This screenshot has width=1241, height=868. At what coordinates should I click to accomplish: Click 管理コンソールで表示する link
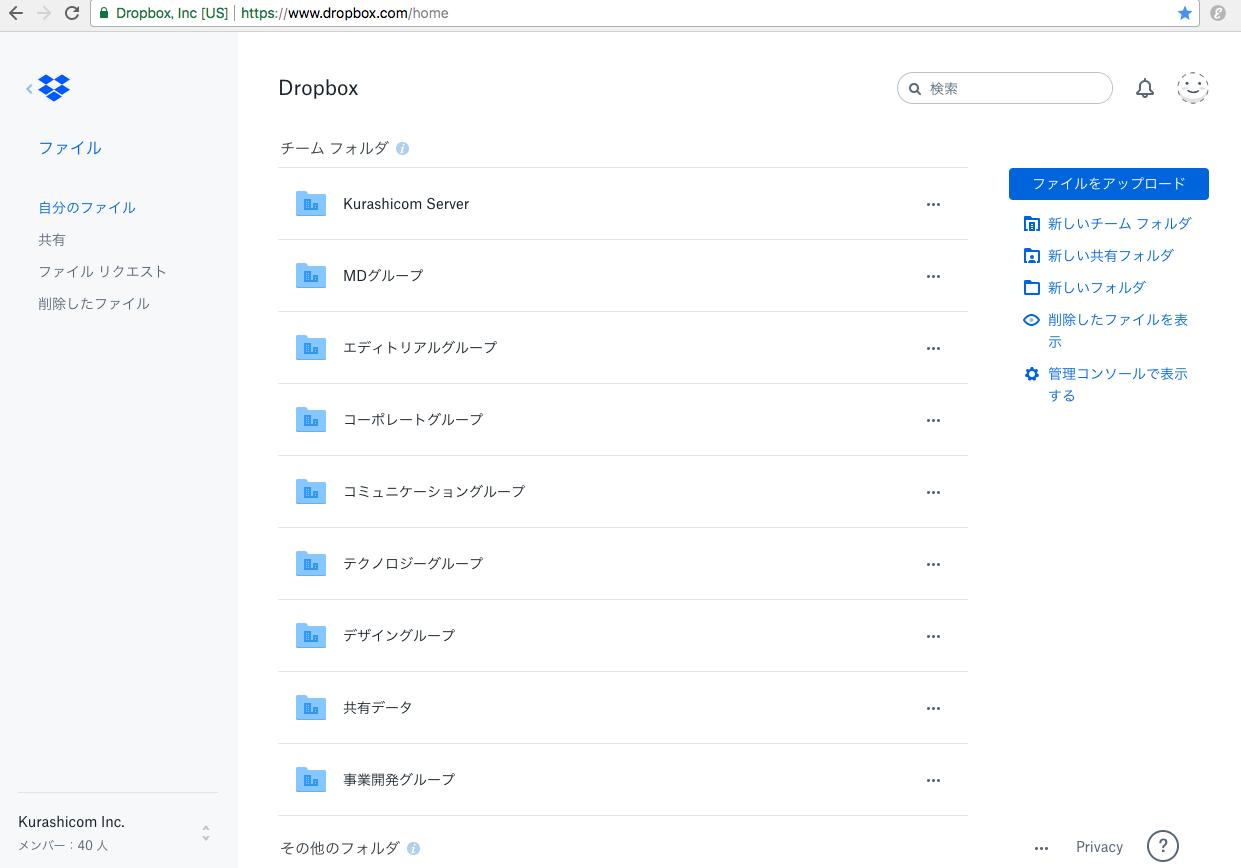(1105, 385)
